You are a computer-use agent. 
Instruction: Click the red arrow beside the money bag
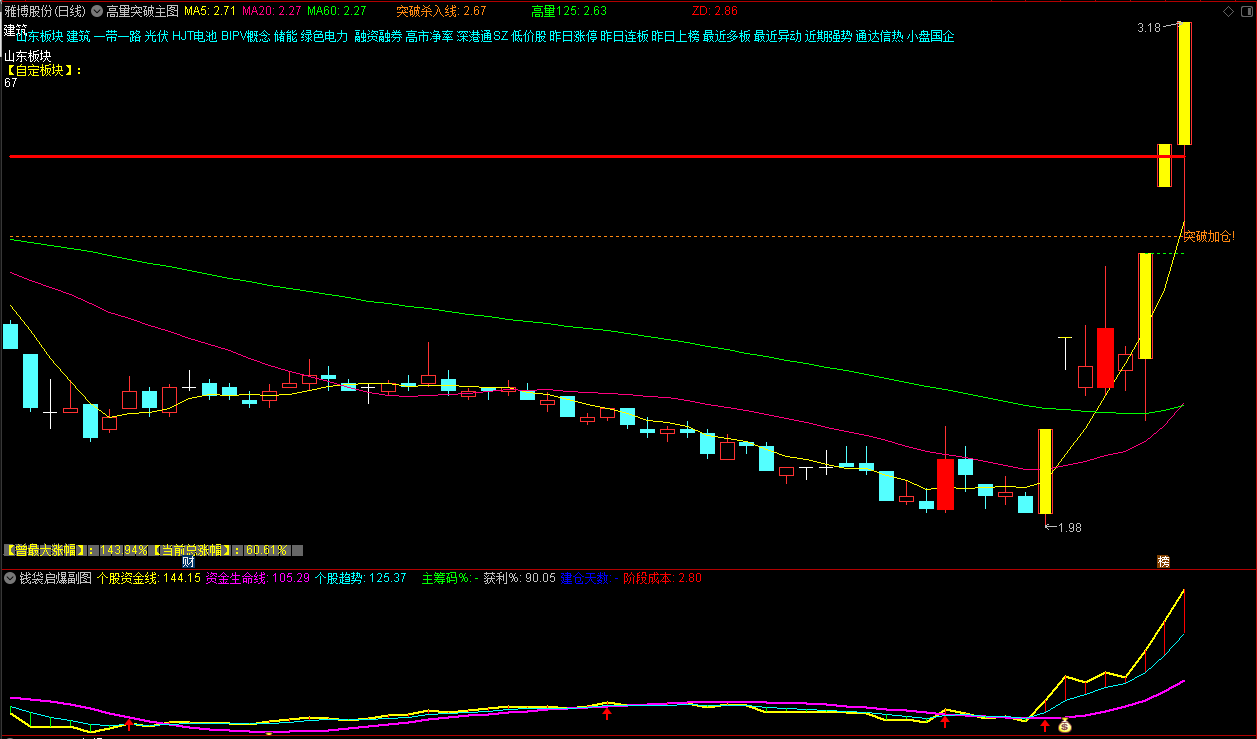[x=1045, y=725]
